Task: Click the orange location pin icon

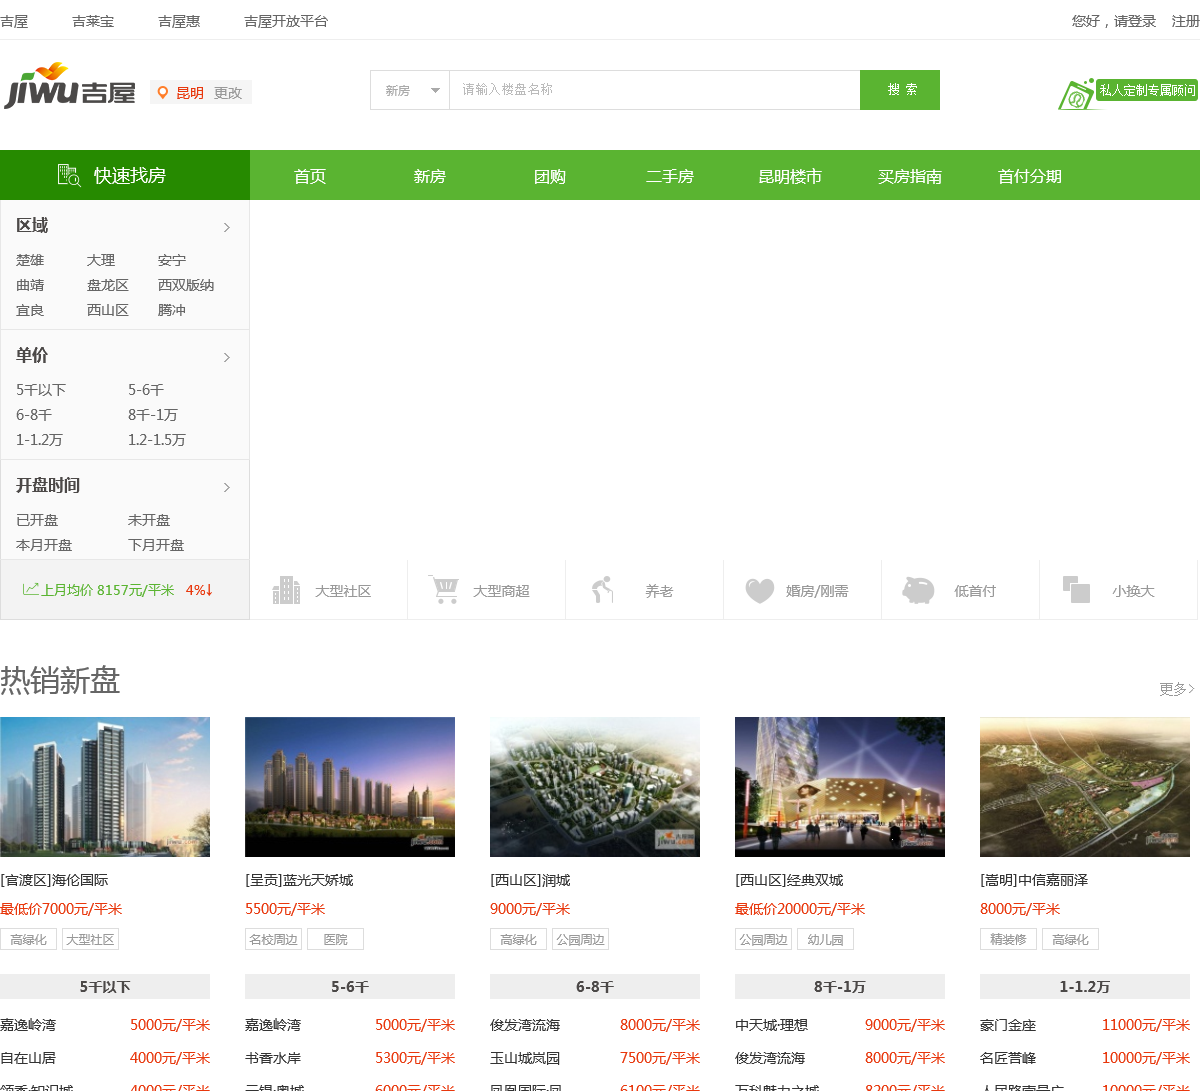Action: (163, 92)
